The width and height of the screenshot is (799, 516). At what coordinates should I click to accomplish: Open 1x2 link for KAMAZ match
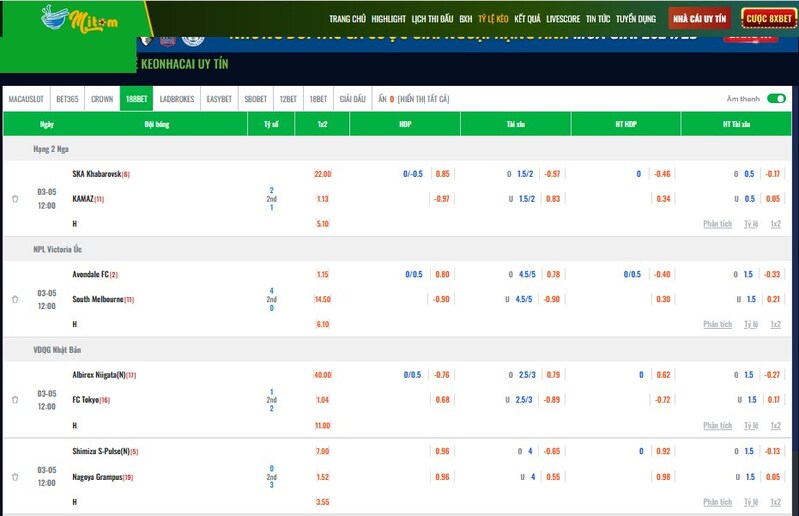pyautogui.click(x=775, y=224)
